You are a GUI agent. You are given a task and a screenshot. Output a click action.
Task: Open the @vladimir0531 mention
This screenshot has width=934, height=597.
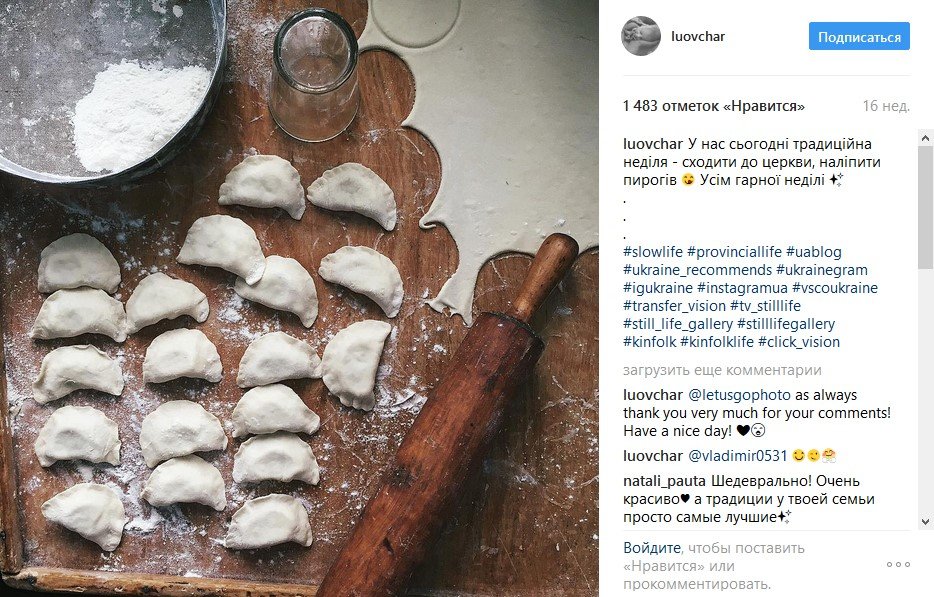pos(731,455)
